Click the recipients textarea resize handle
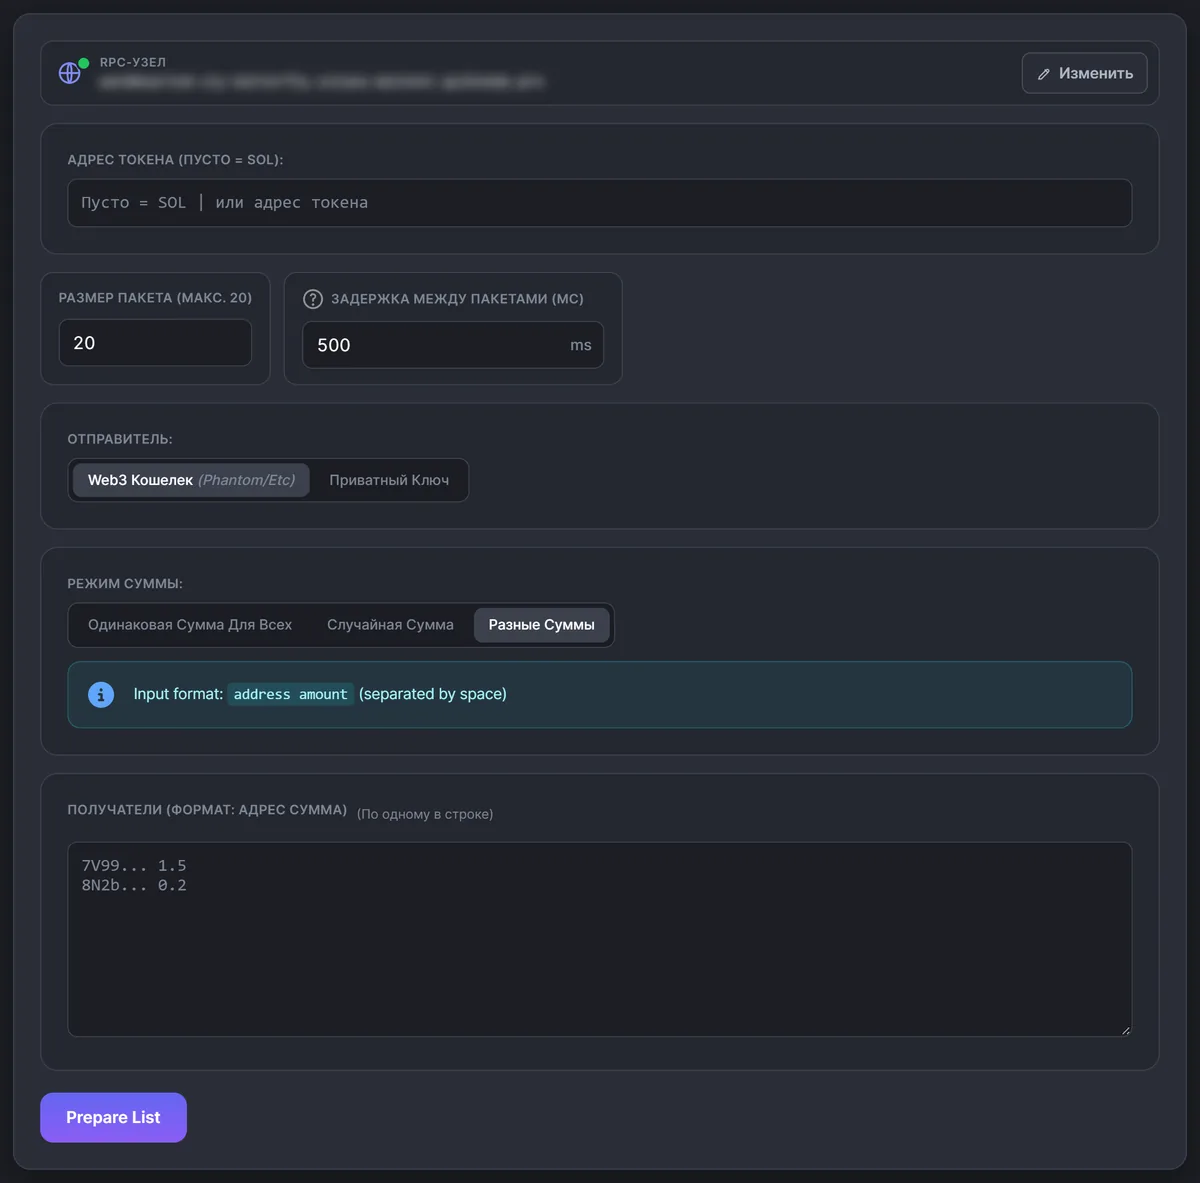This screenshot has width=1200, height=1183. pyautogui.click(x=1125, y=1030)
